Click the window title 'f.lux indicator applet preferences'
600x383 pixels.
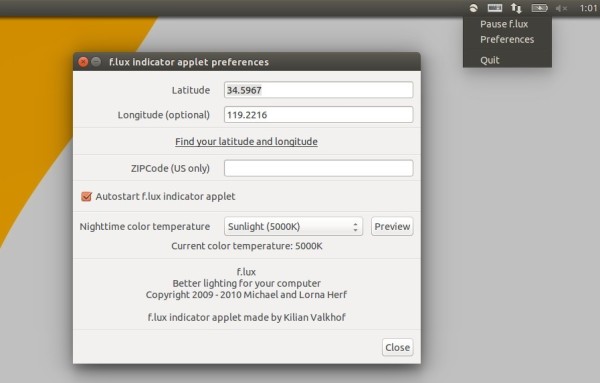tap(189, 62)
